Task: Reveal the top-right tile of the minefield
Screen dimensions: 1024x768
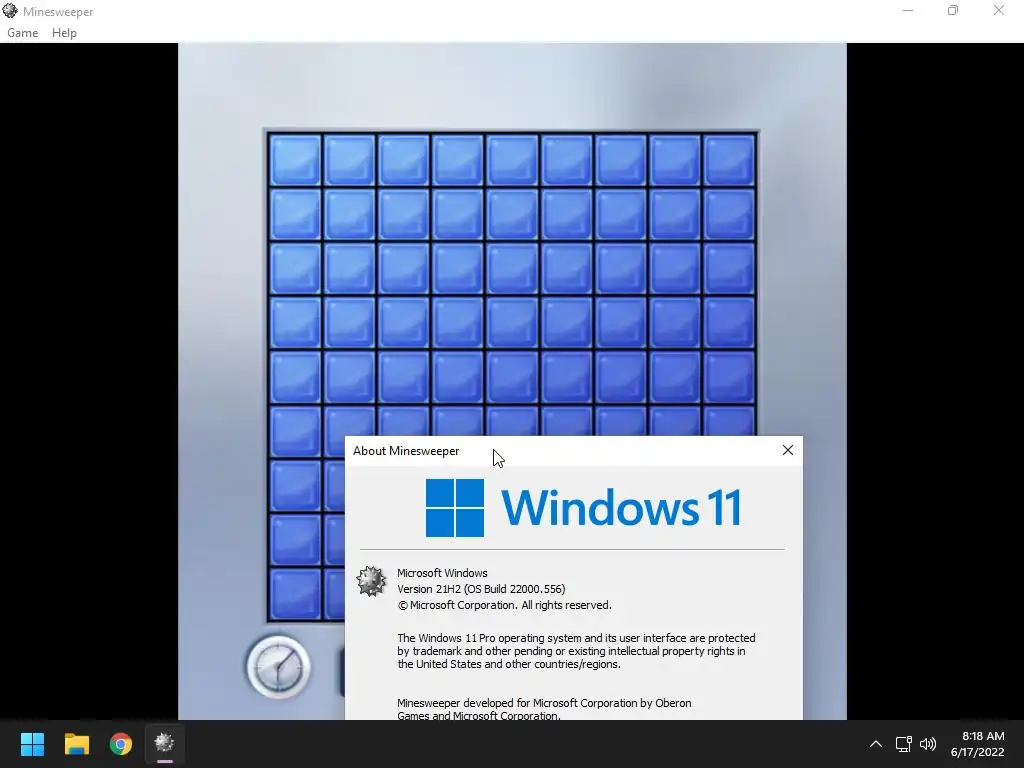Action: click(x=729, y=160)
